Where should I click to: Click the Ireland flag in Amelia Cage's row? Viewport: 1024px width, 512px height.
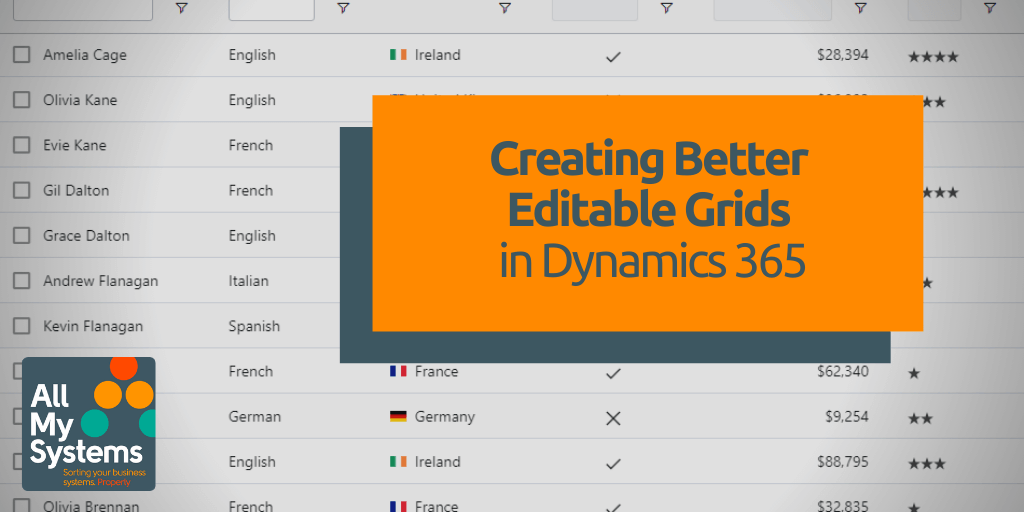tap(398, 55)
